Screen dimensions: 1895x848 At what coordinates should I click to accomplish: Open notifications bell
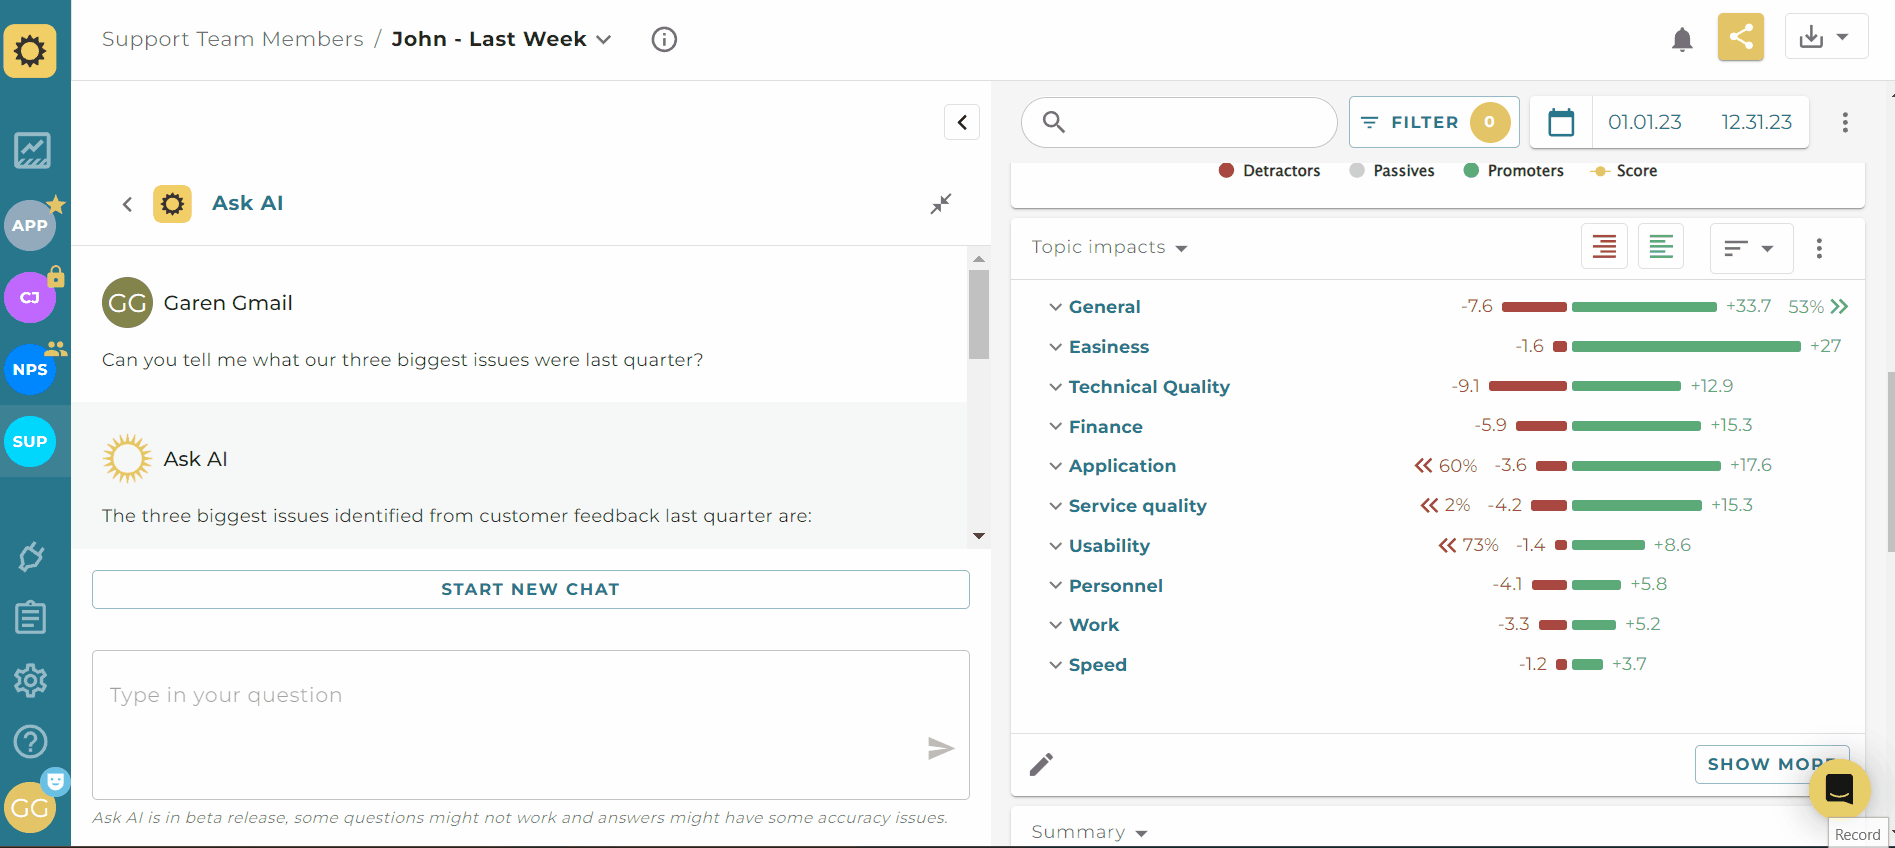(1682, 39)
